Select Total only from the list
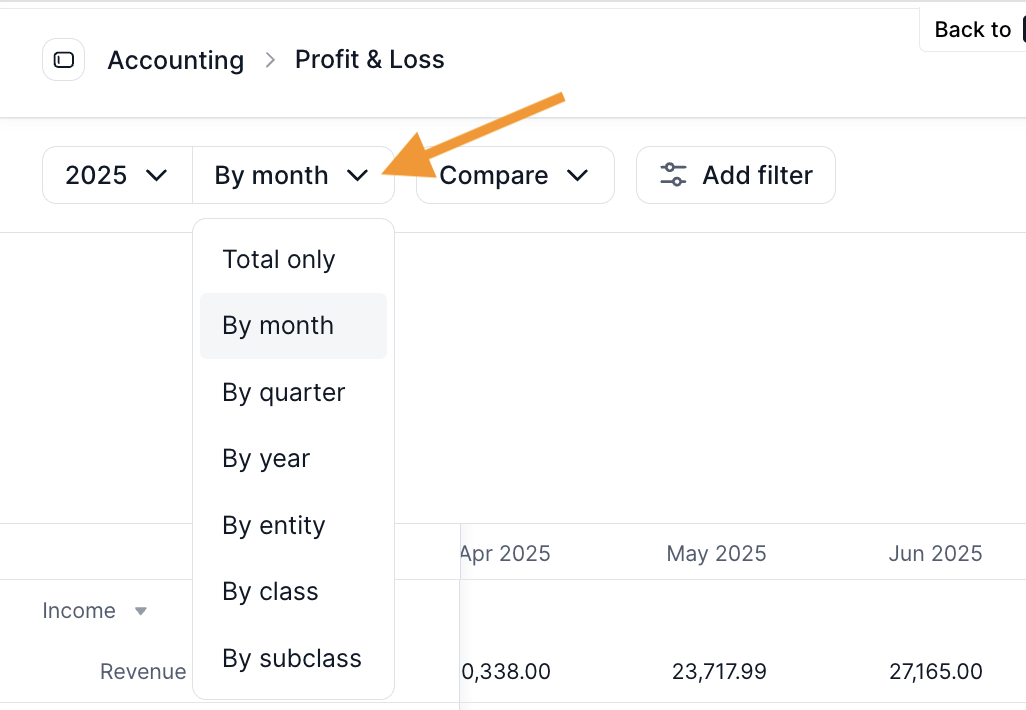This screenshot has height=710, width=1026. click(x=279, y=260)
